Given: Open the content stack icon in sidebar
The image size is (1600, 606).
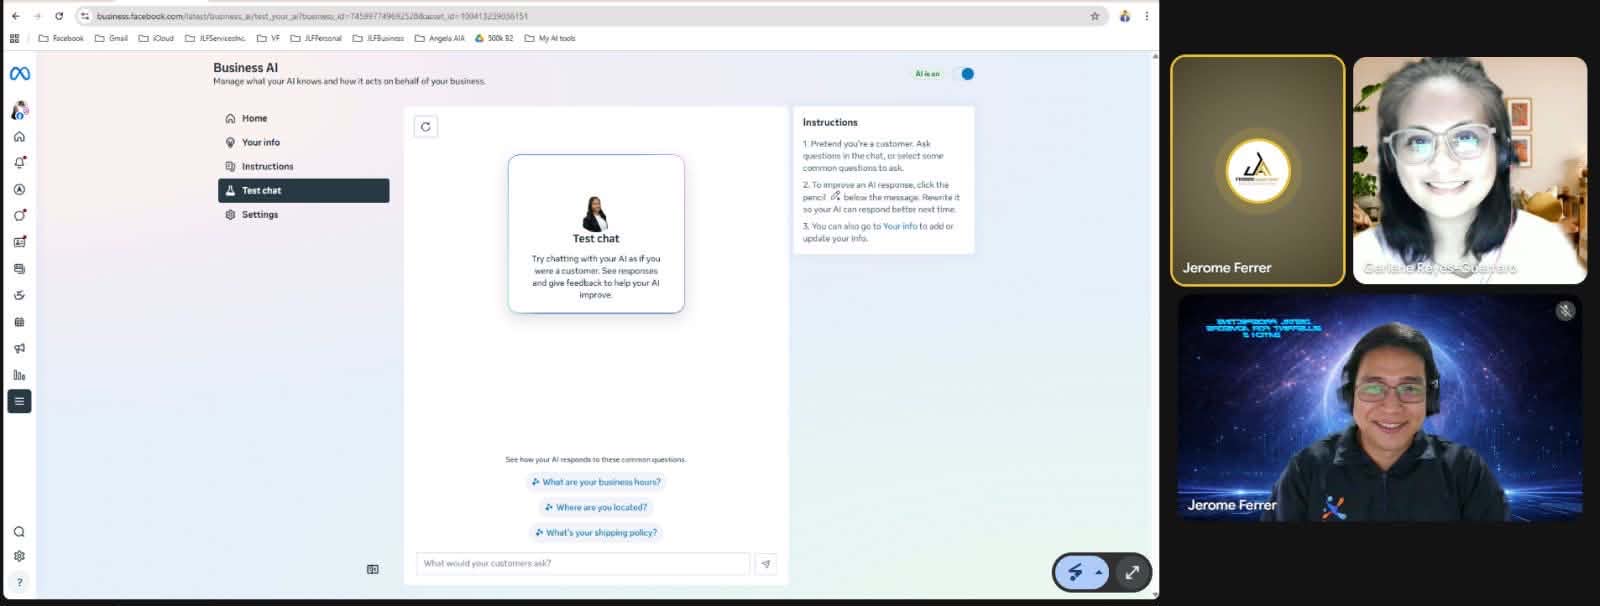Looking at the screenshot, I should pyautogui.click(x=19, y=269).
